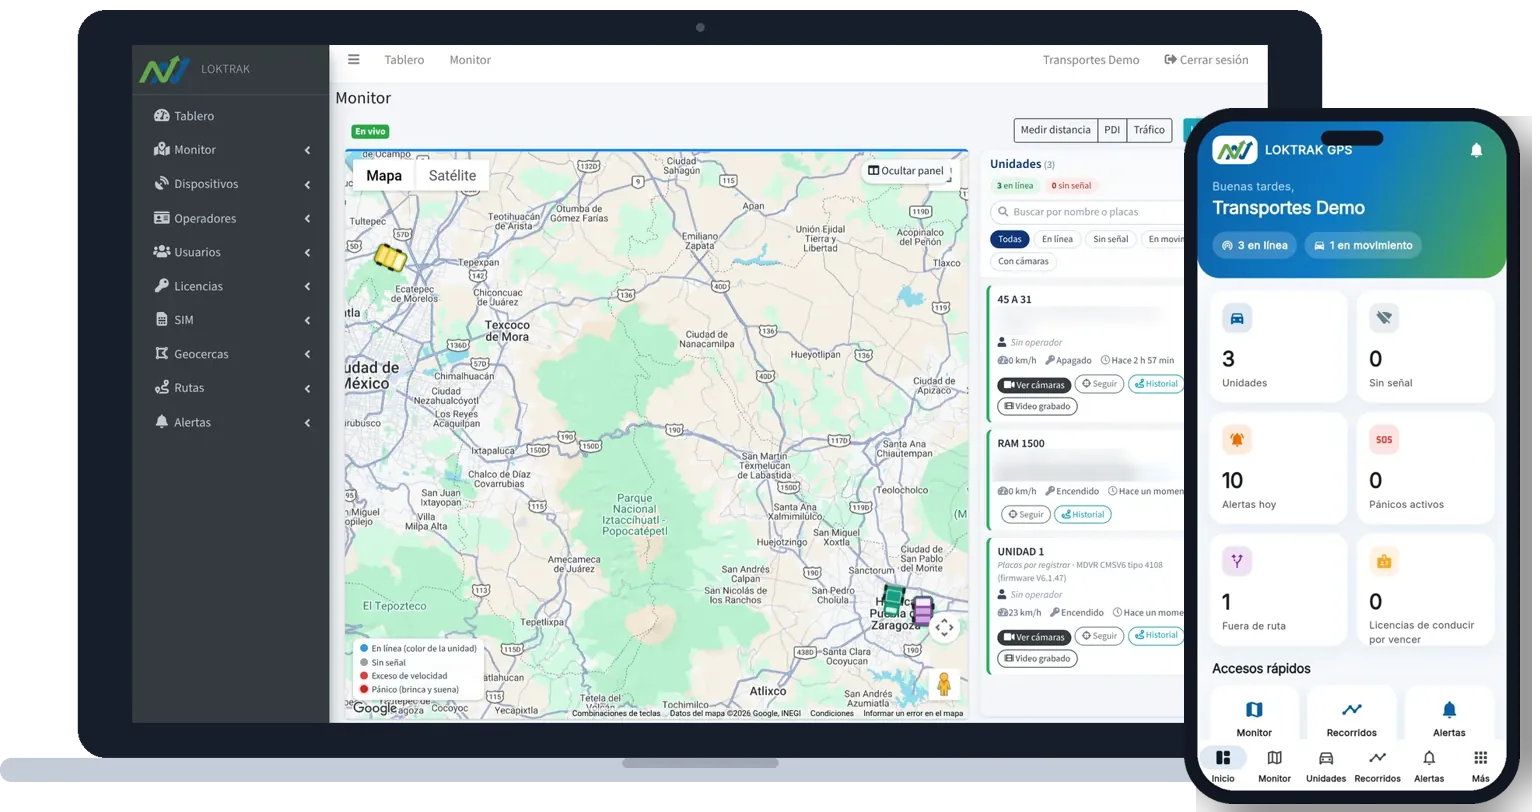Open Historial for the RAM 1500 unit
Screen dimensions: 1540x812
[x=1083, y=515]
